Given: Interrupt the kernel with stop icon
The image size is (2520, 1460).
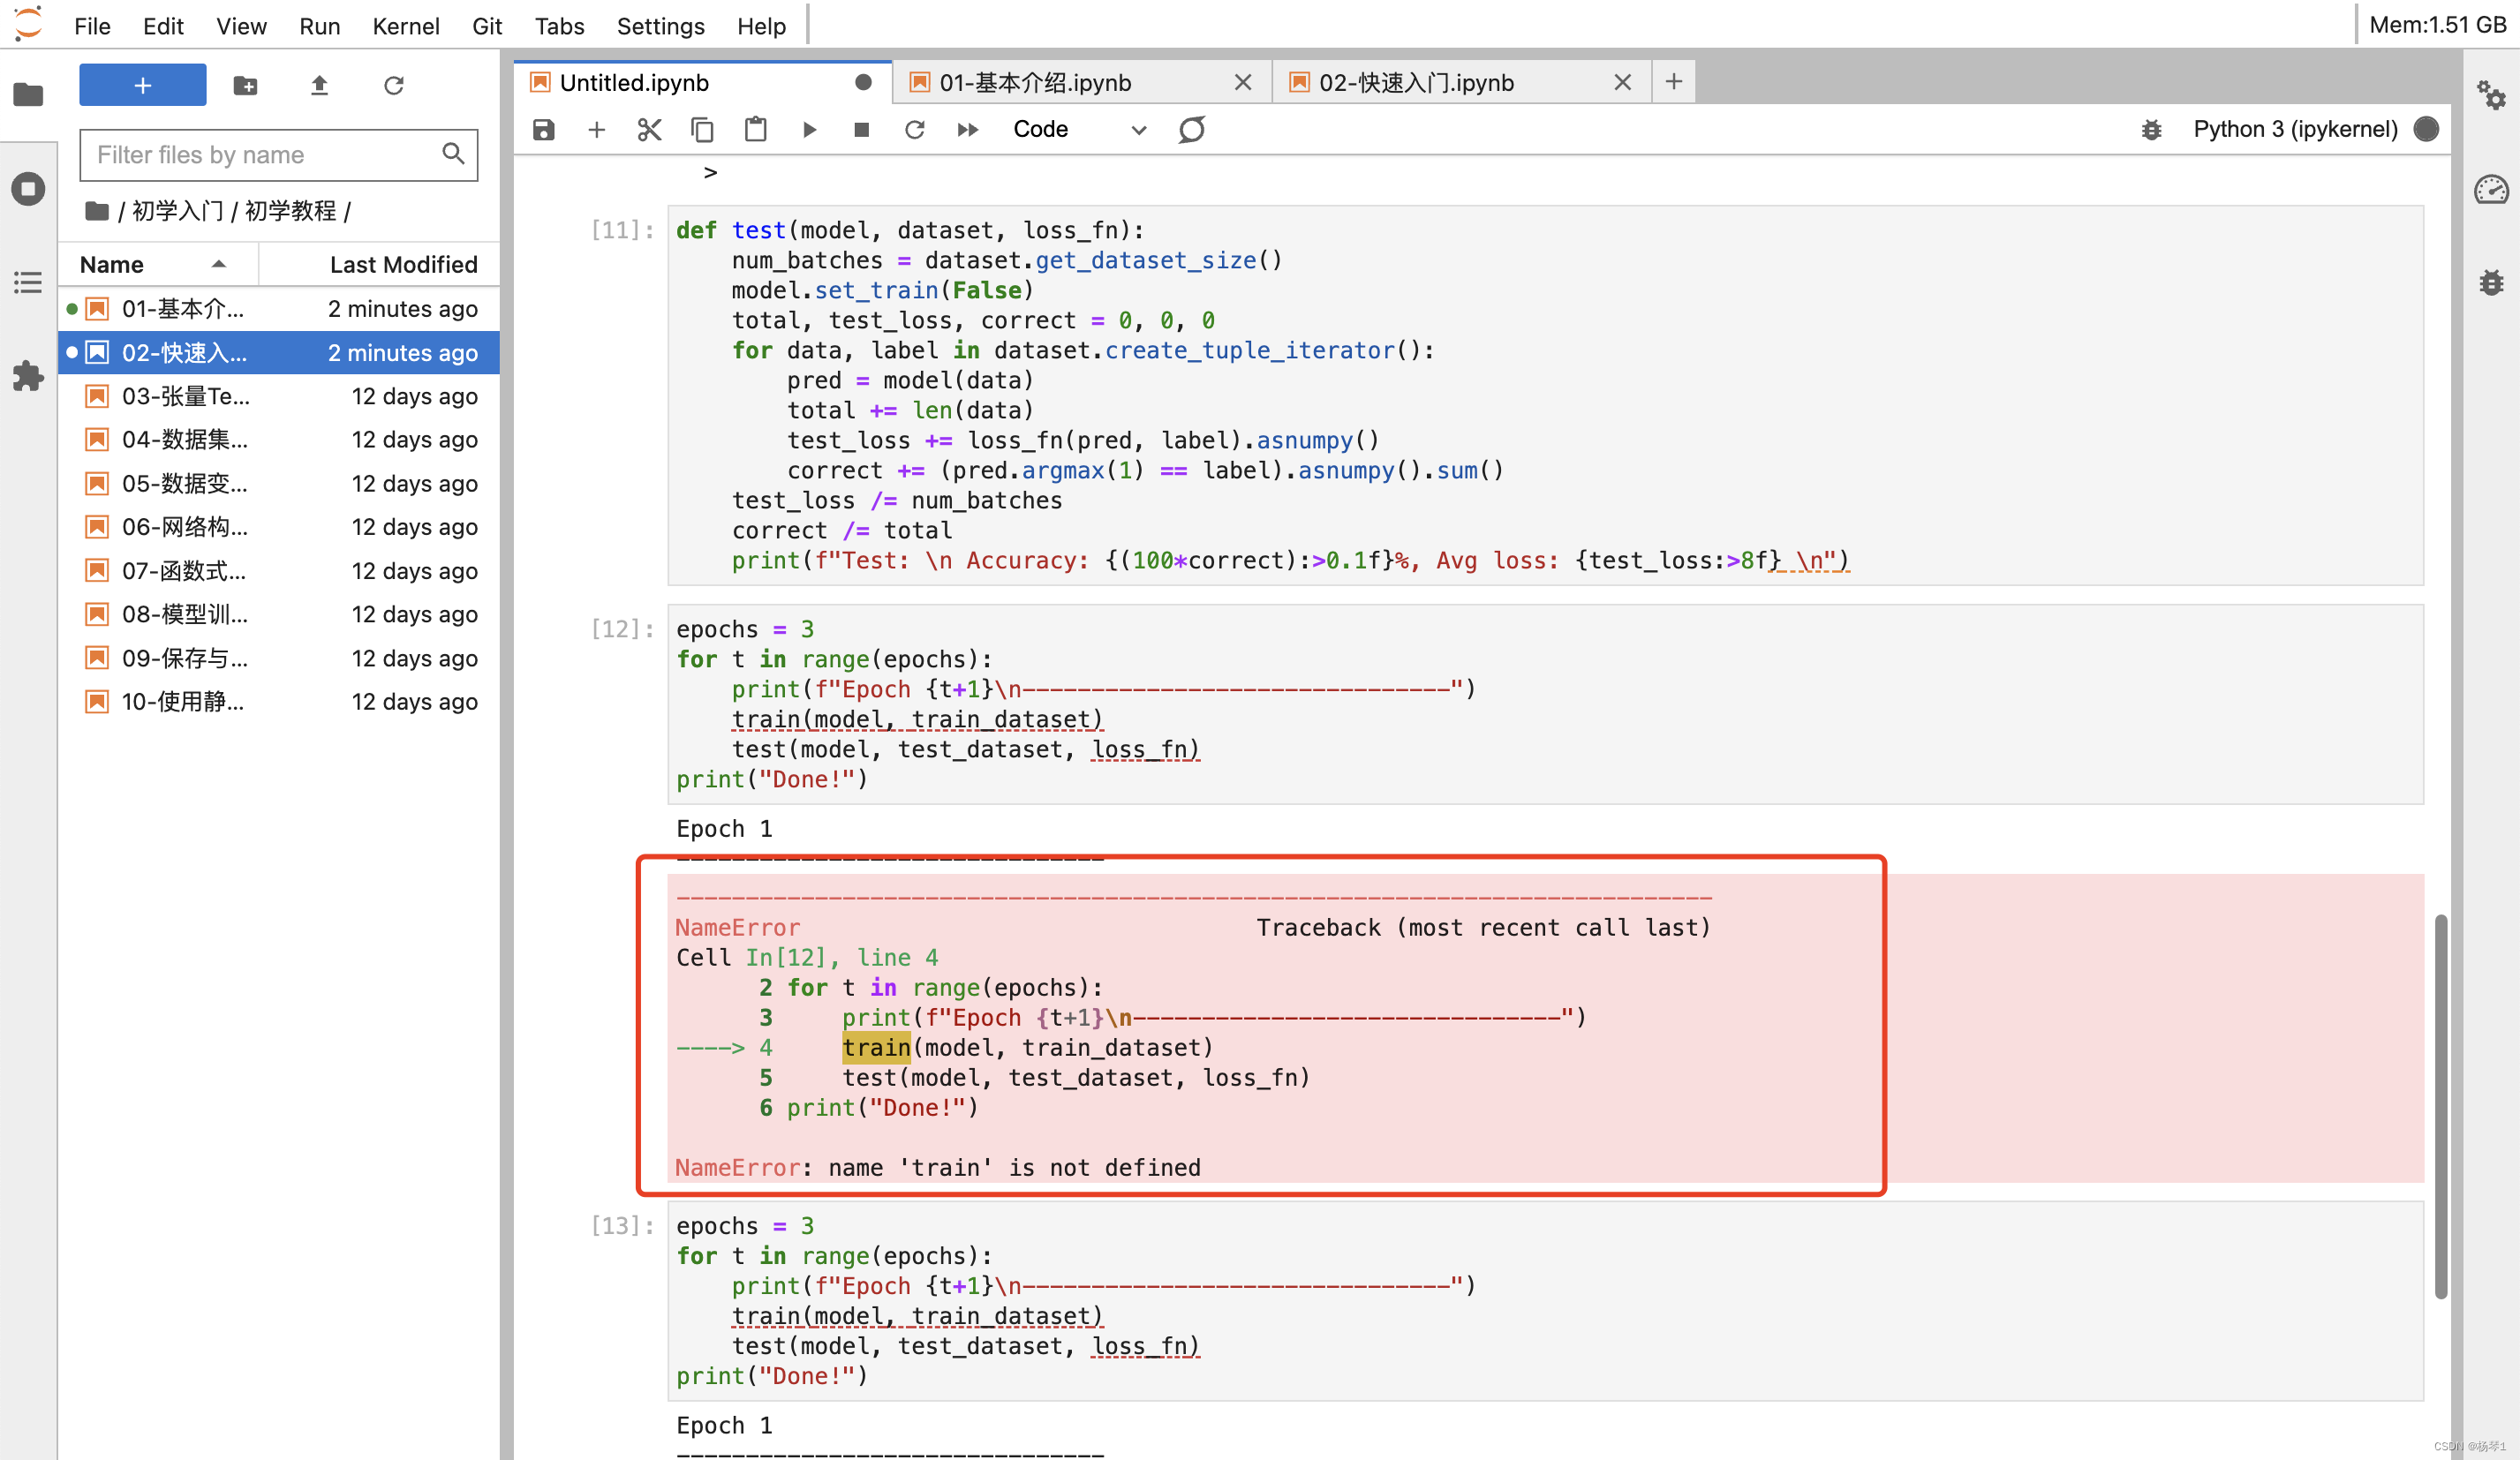Looking at the screenshot, I should [x=861, y=130].
